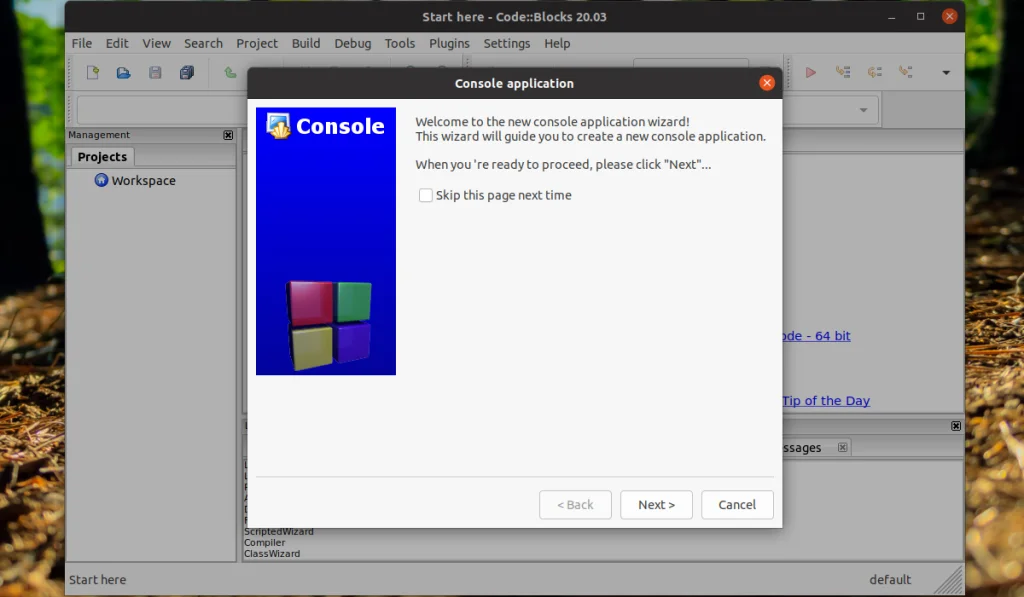Open the Project menu
The height and width of the screenshot is (597, 1024).
pos(257,43)
